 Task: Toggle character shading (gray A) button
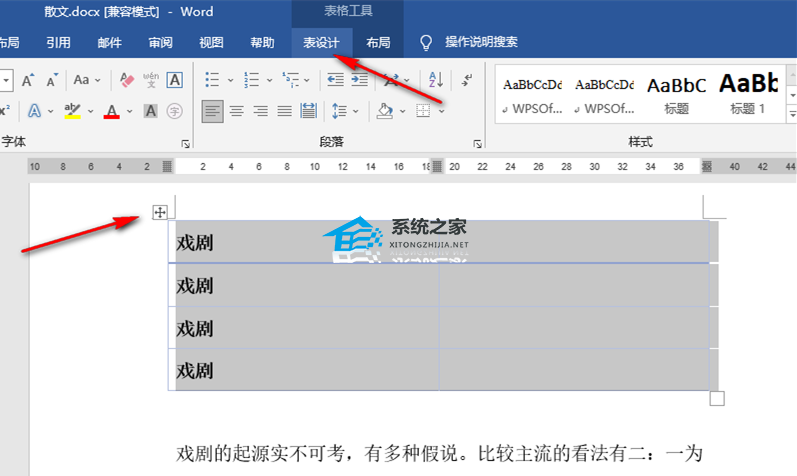click(x=150, y=110)
